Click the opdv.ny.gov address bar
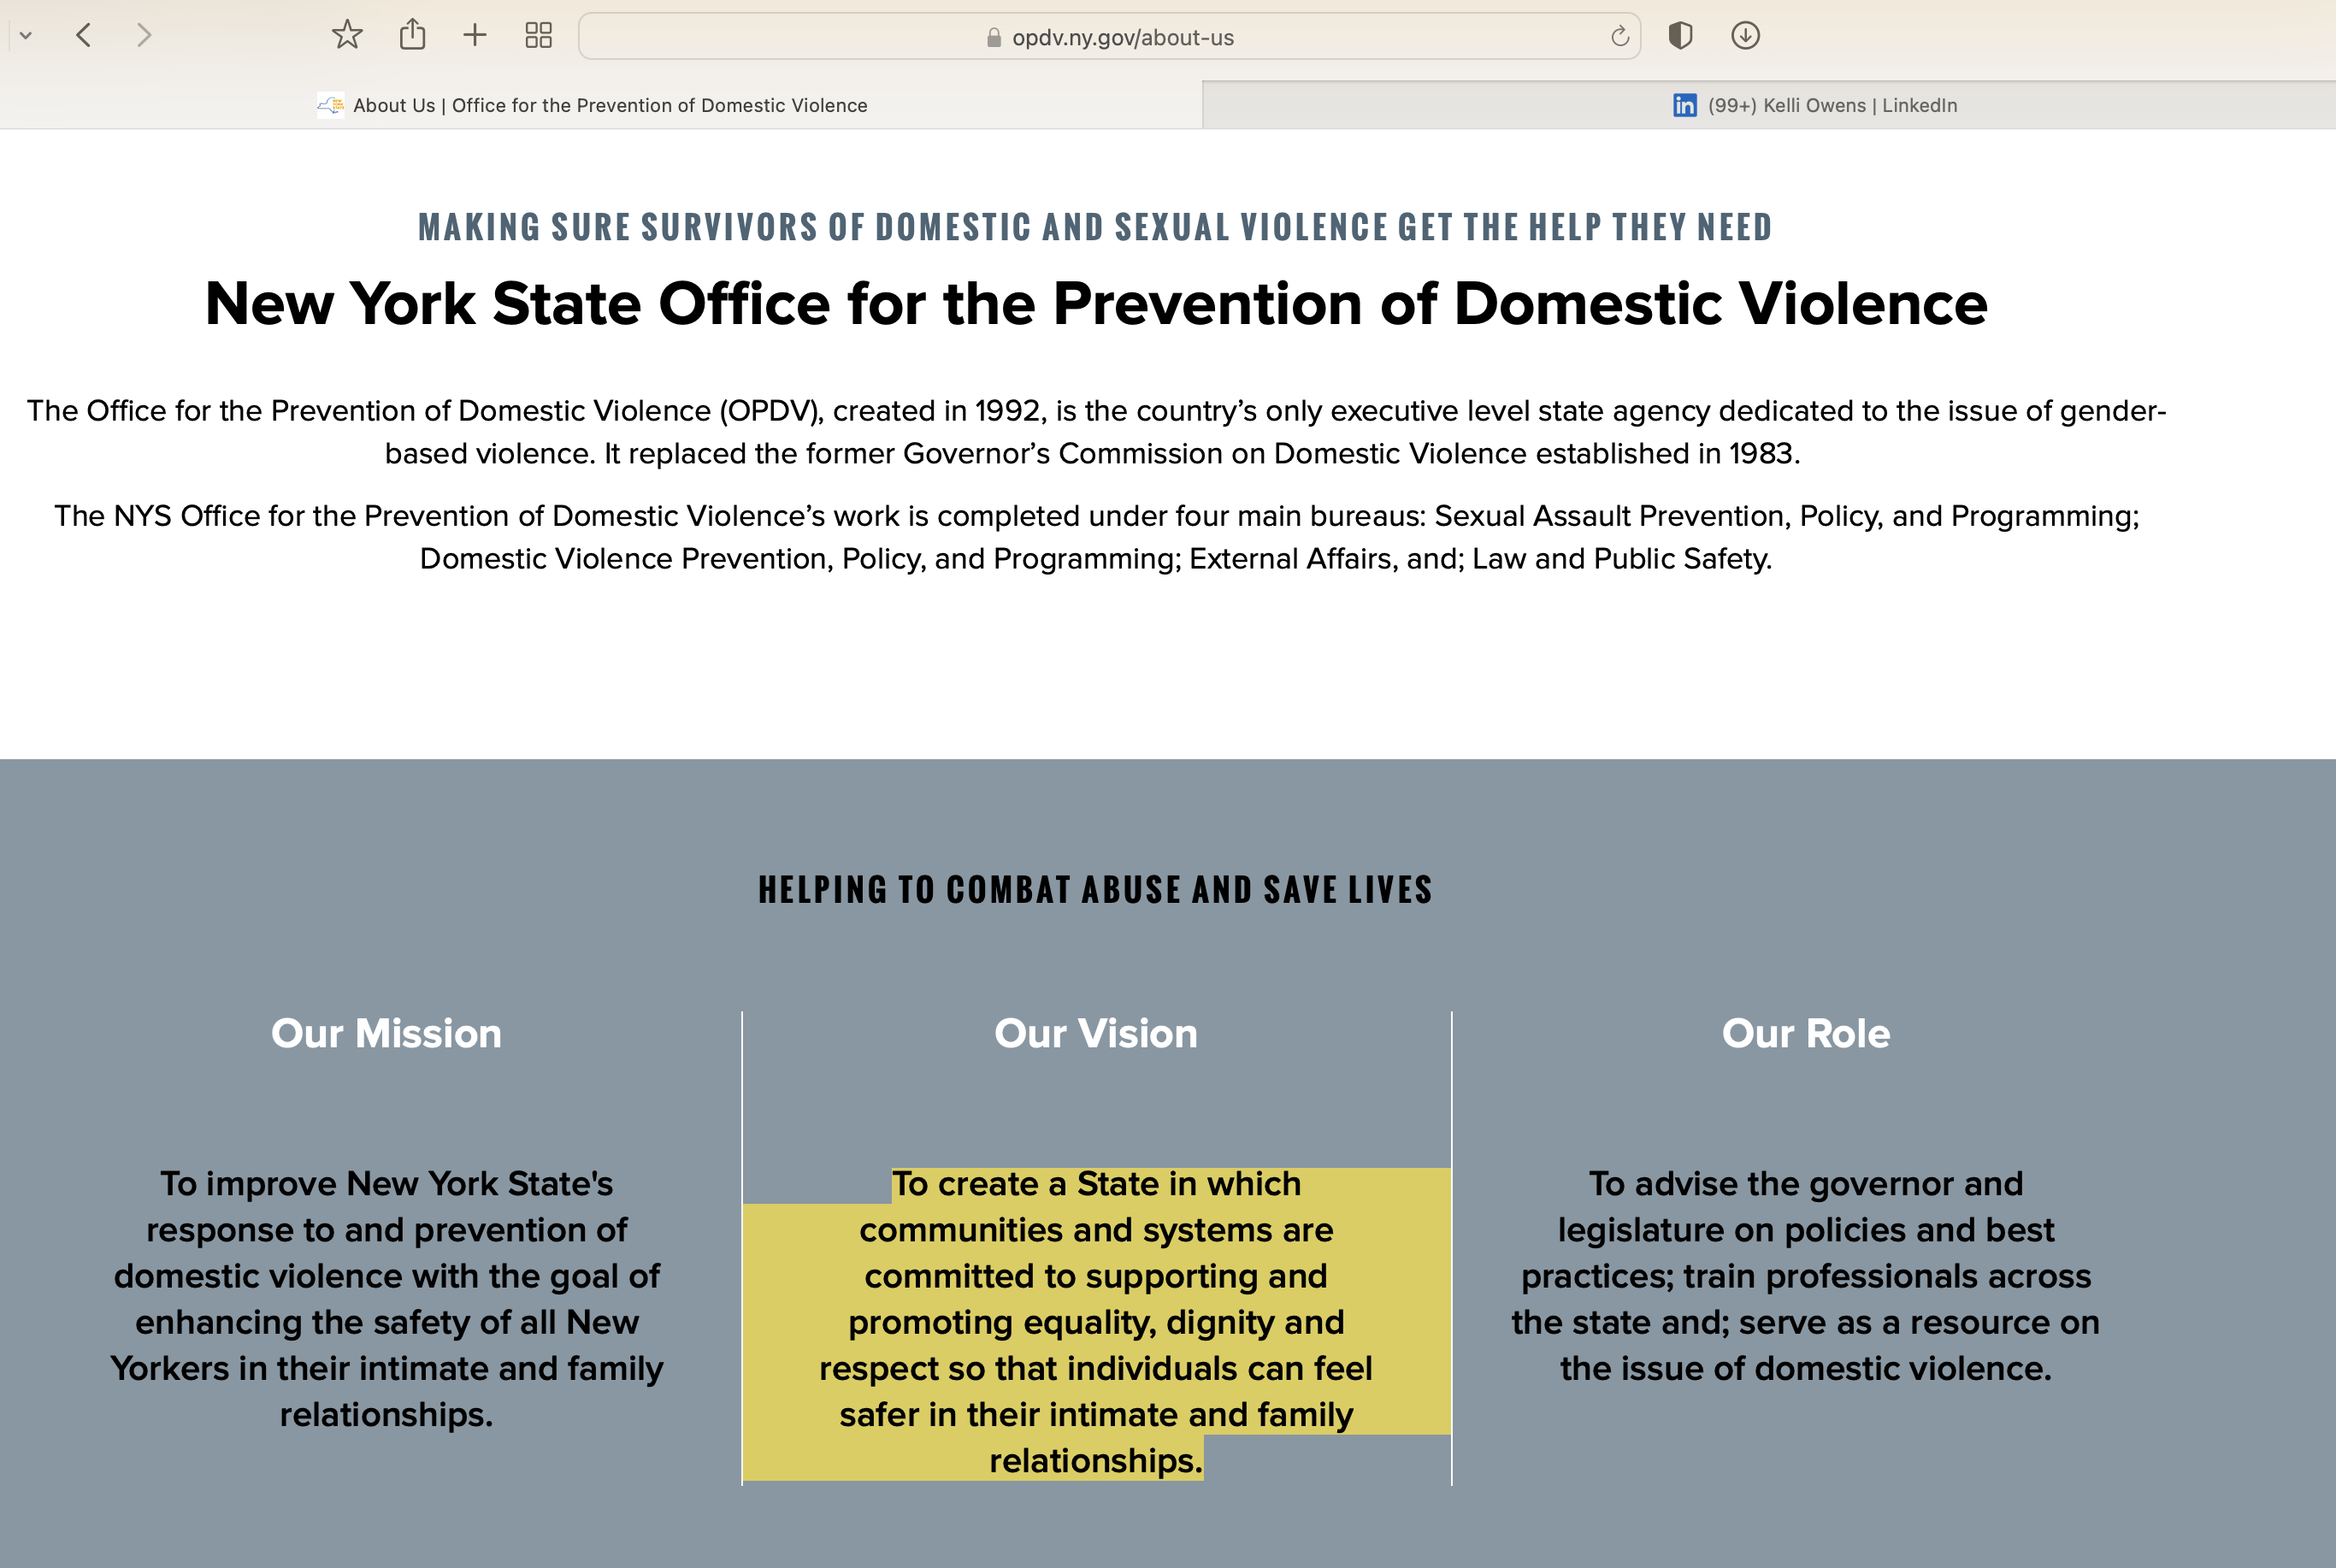Image resolution: width=2336 pixels, height=1568 pixels. point(1121,38)
